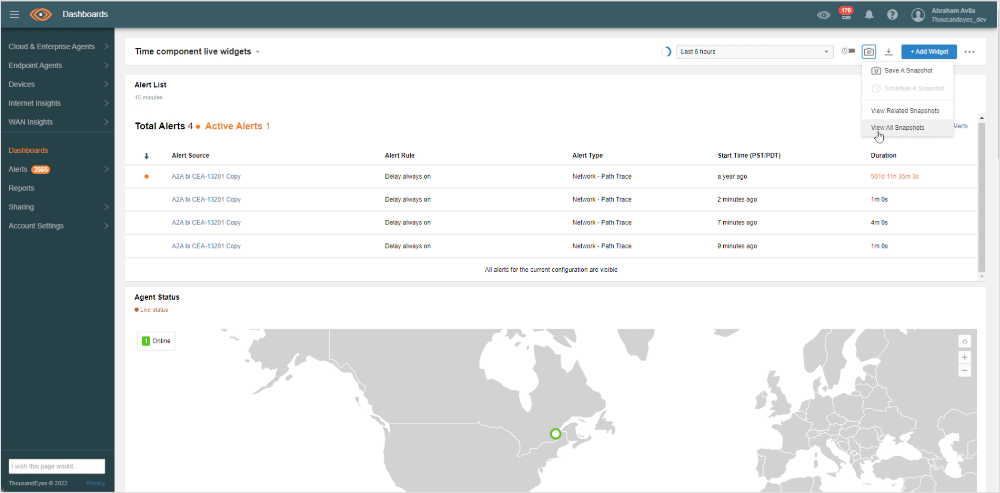This screenshot has width=1000, height=493.
Task: Open the three-dots more options menu
Action: (969, 51)
